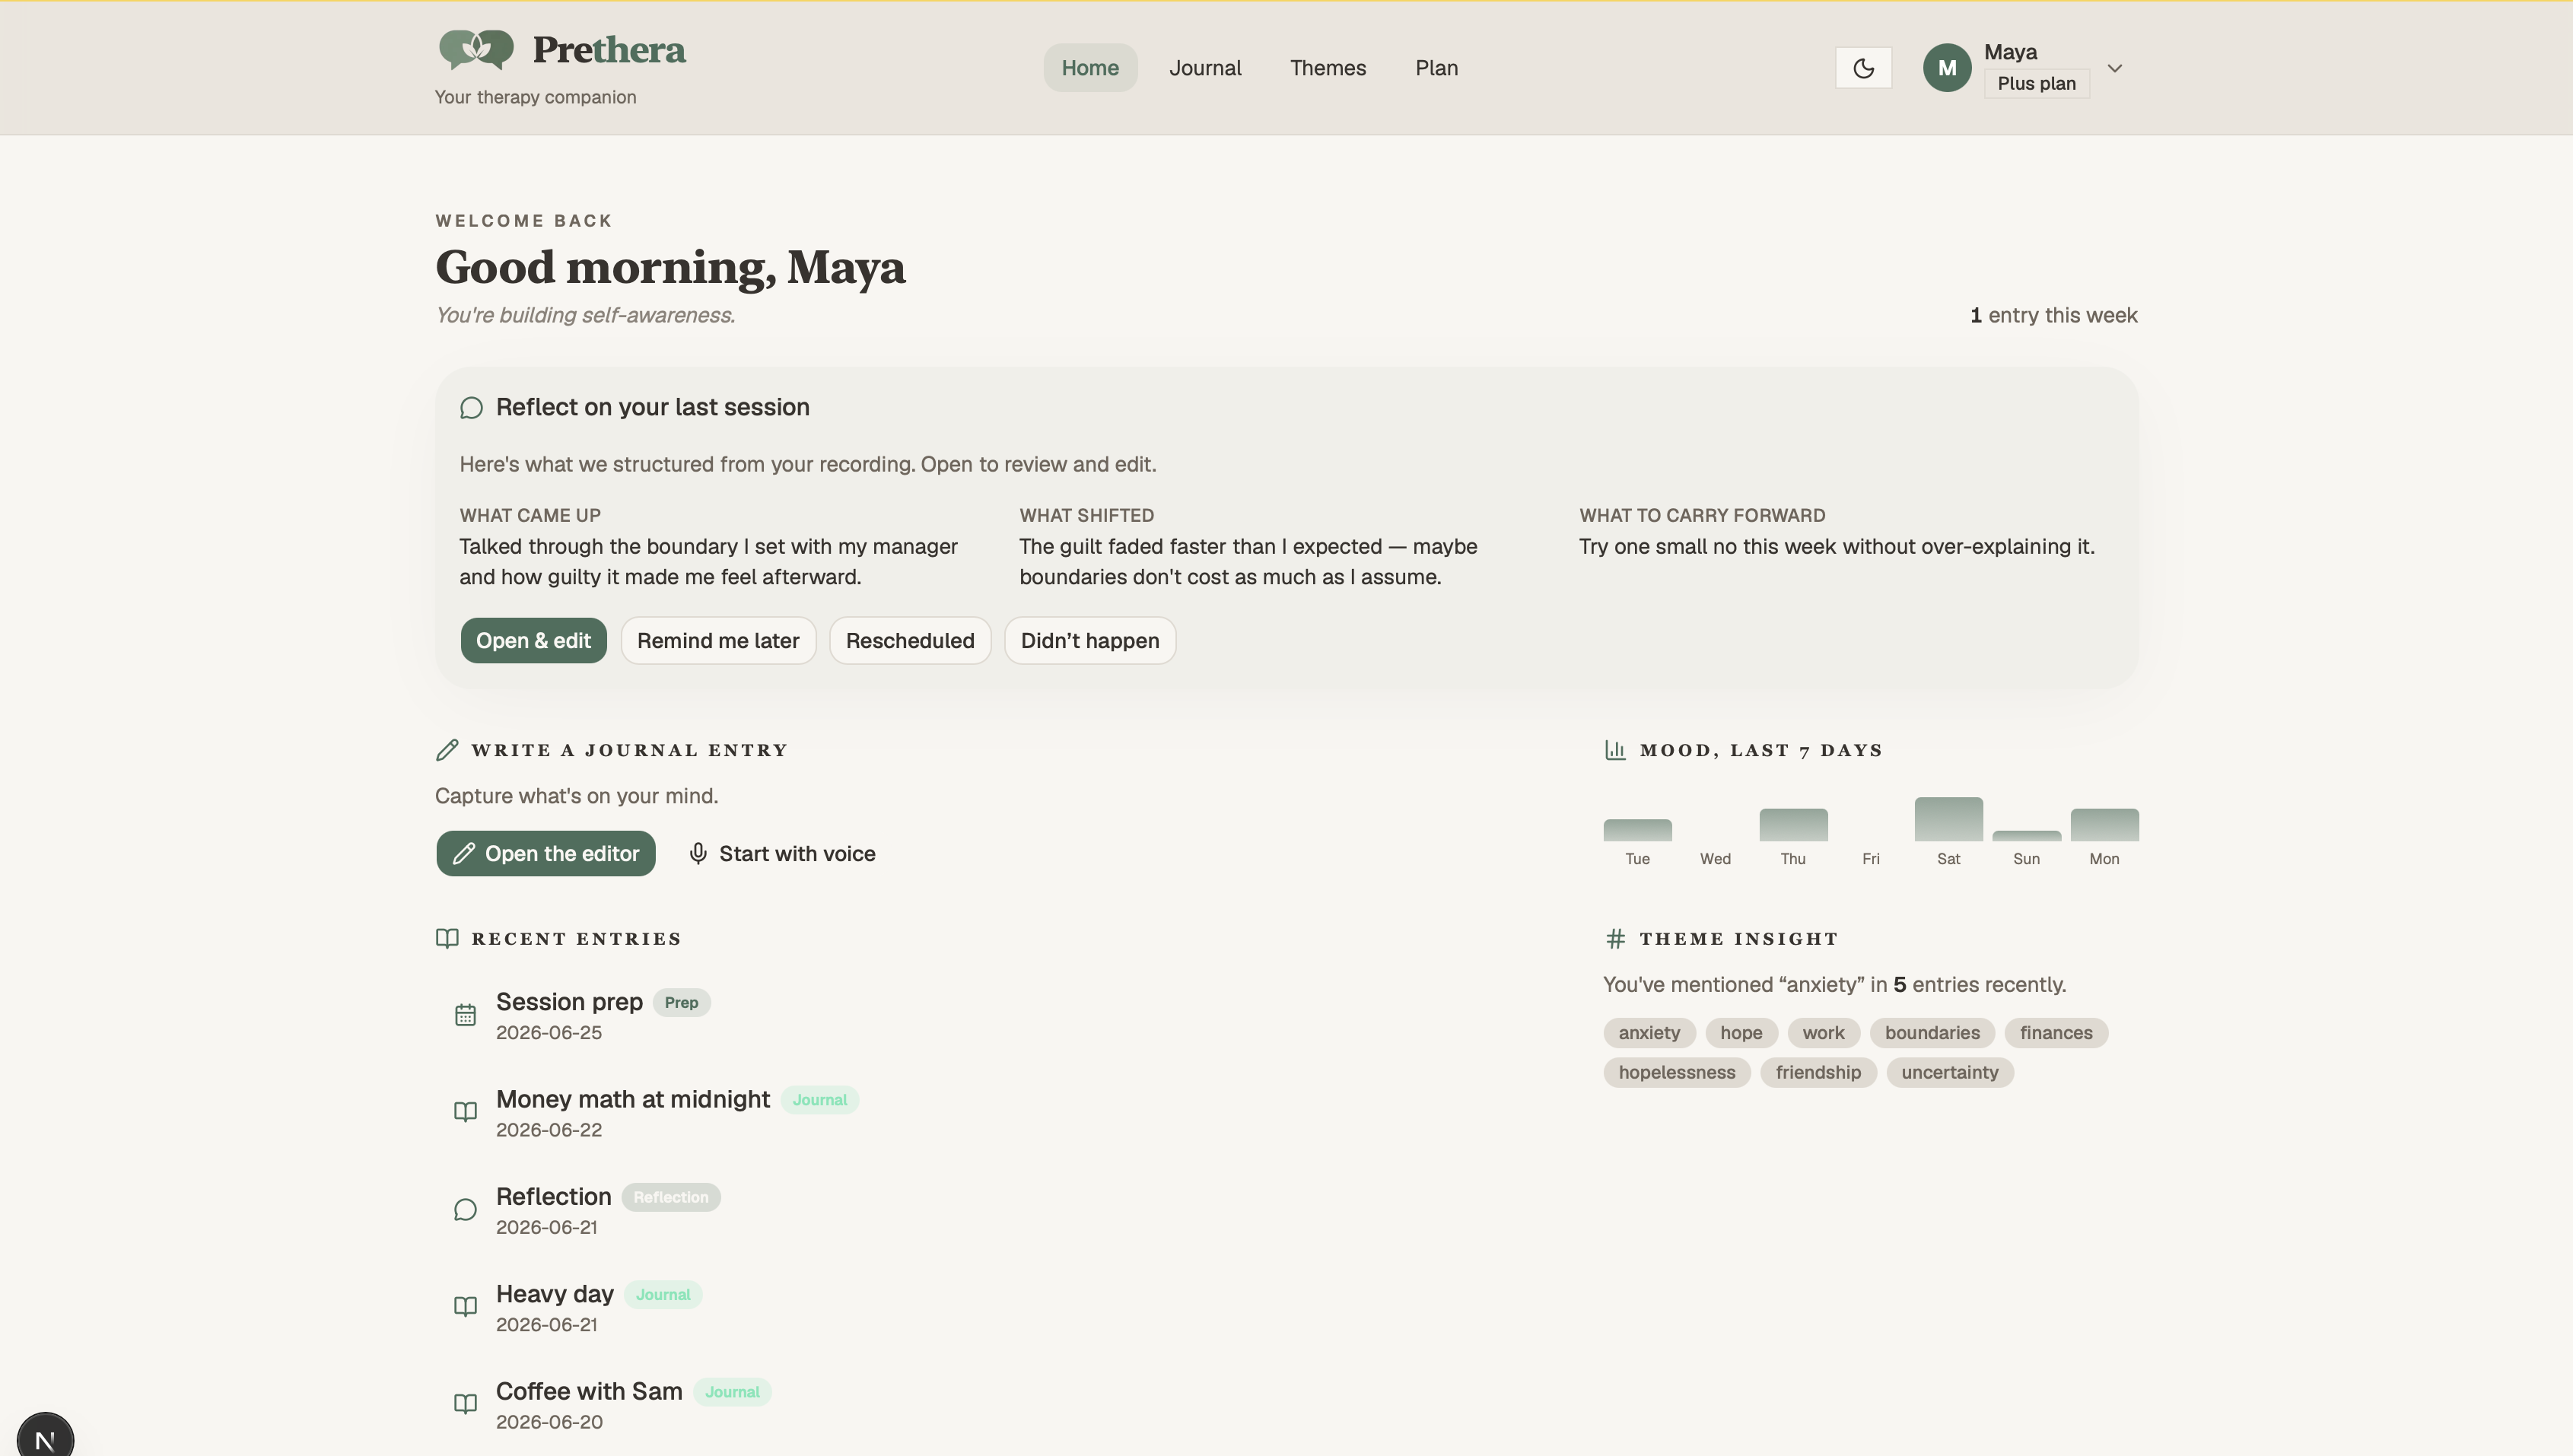The width and height of the screenshot is (2573, 1456).
Task: Click the Sunday mood bar
Action: click(x=2026, y=836)
